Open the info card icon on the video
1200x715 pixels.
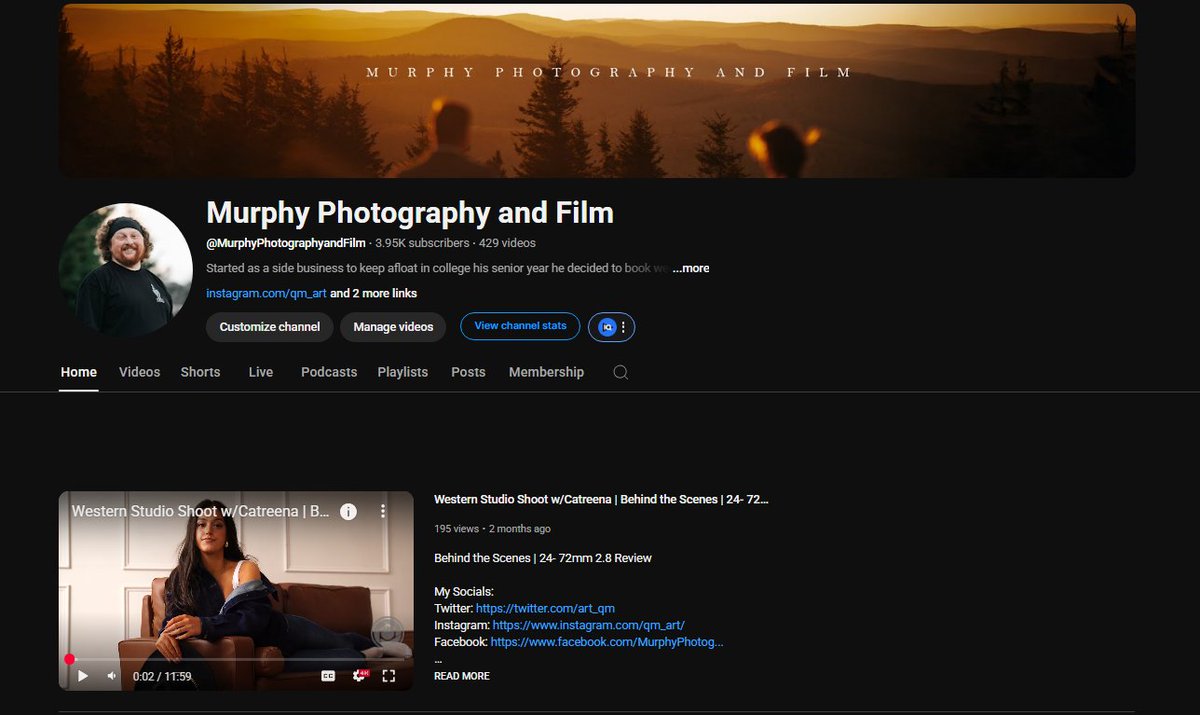pyautogui.click(x=348, y=511)
